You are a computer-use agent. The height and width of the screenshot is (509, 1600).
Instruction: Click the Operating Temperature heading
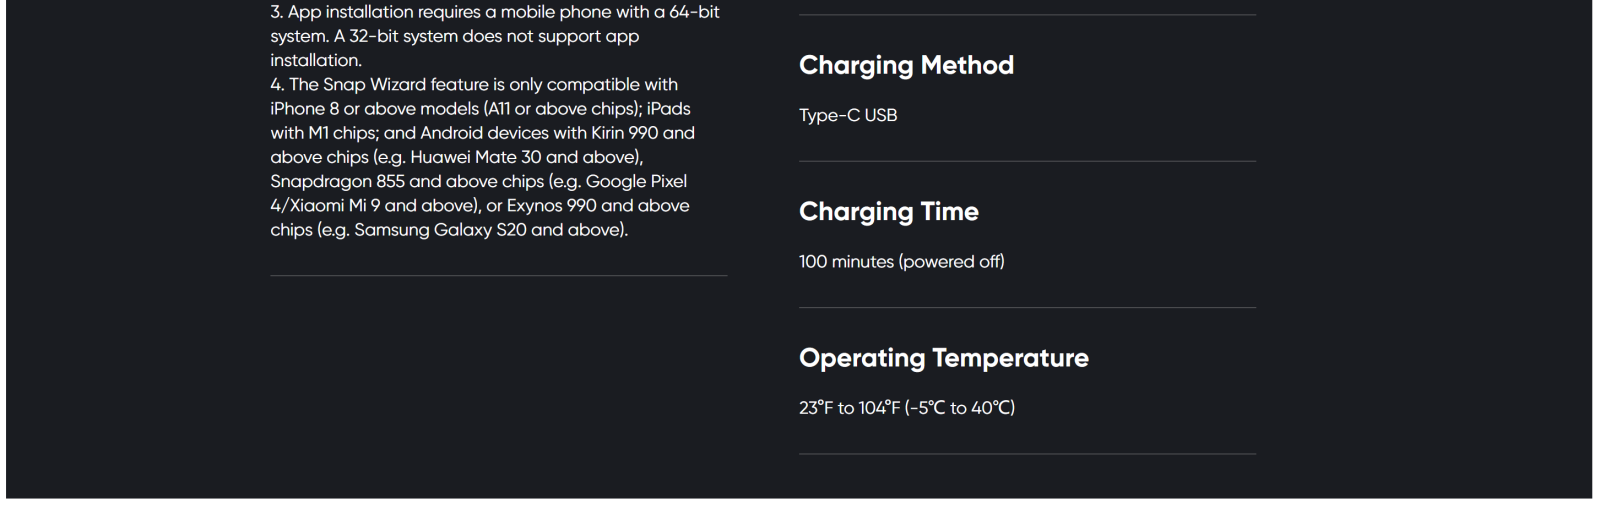click(x=944, y=358)
